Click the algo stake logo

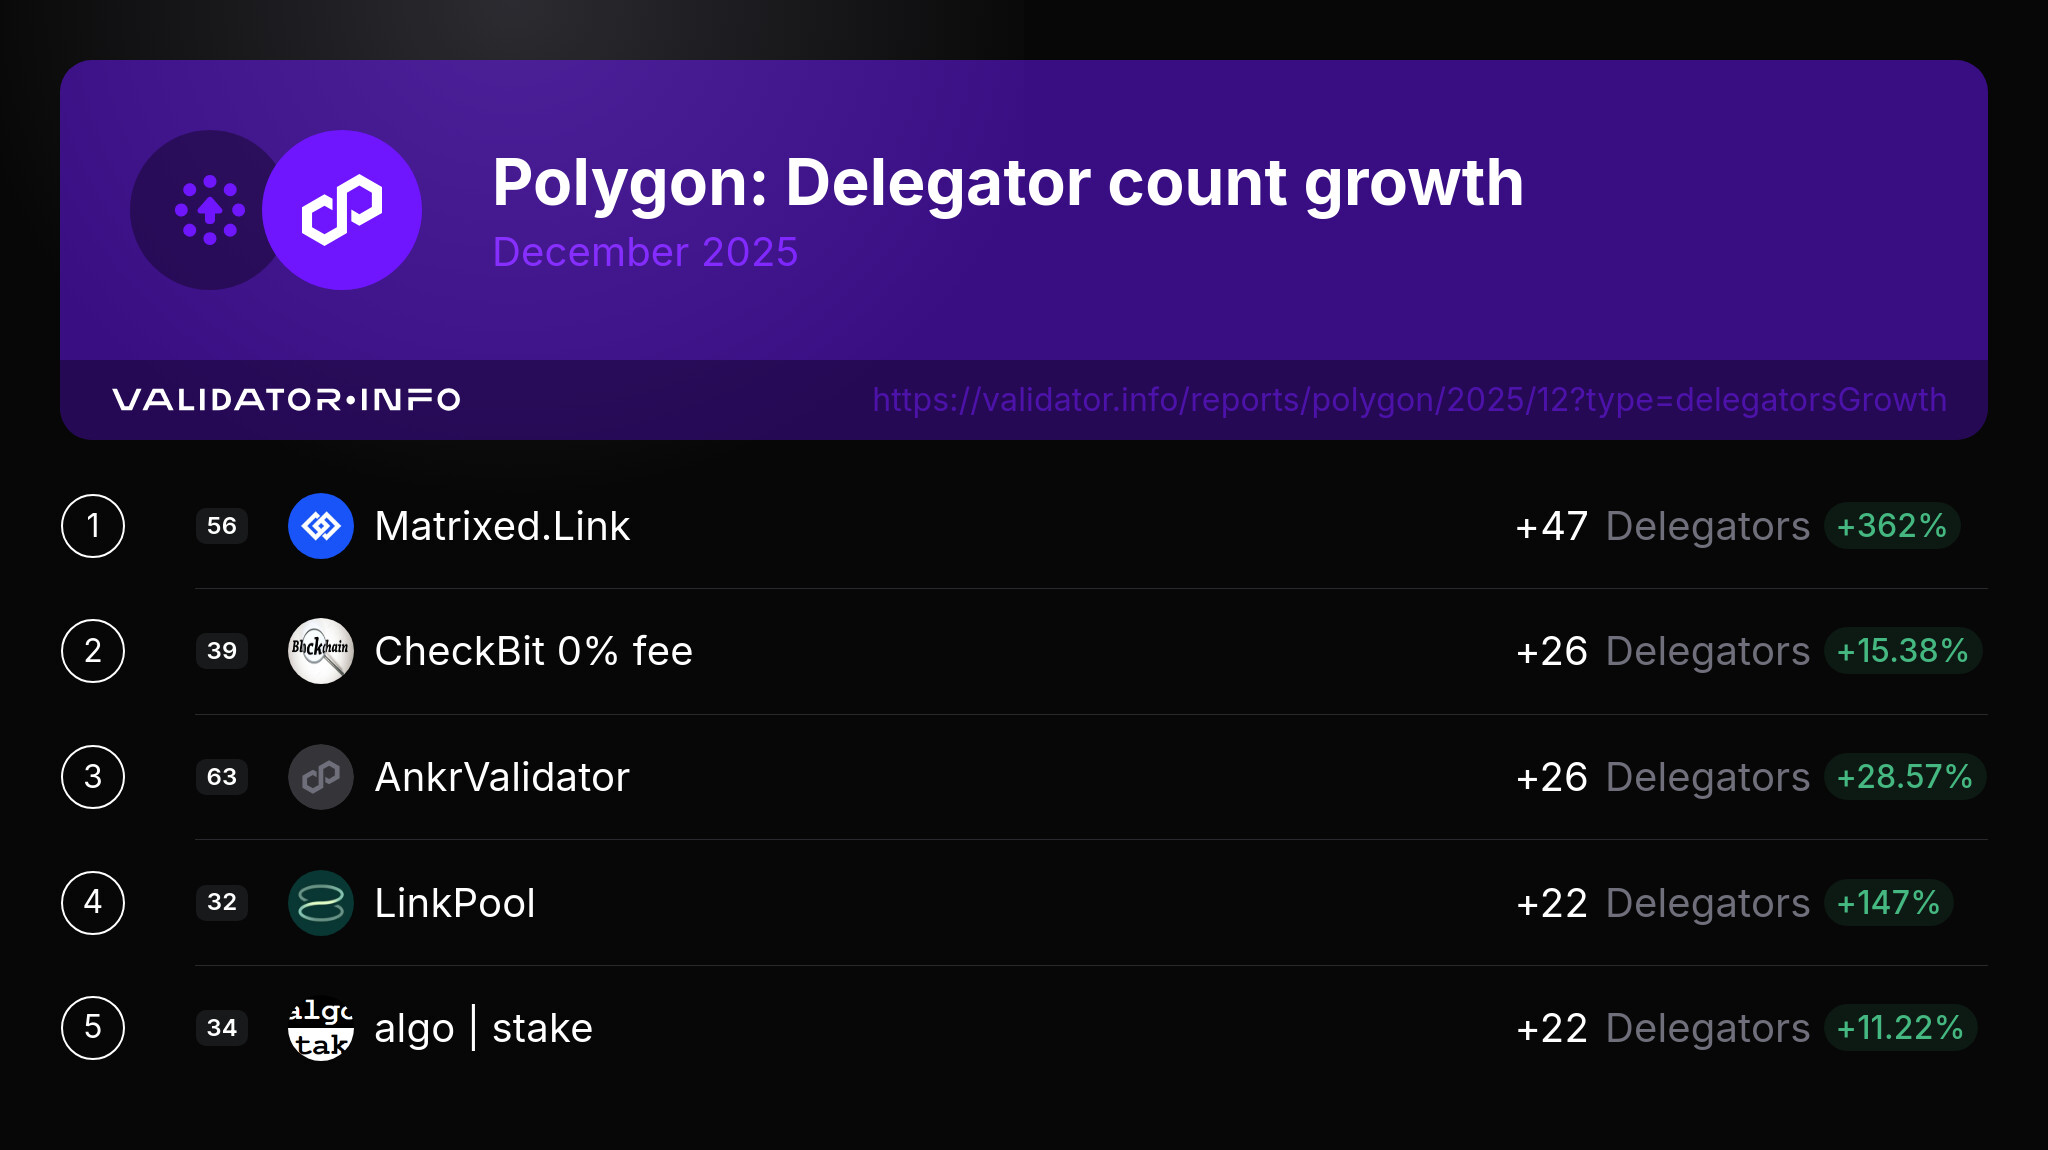tap(321, 1028)
